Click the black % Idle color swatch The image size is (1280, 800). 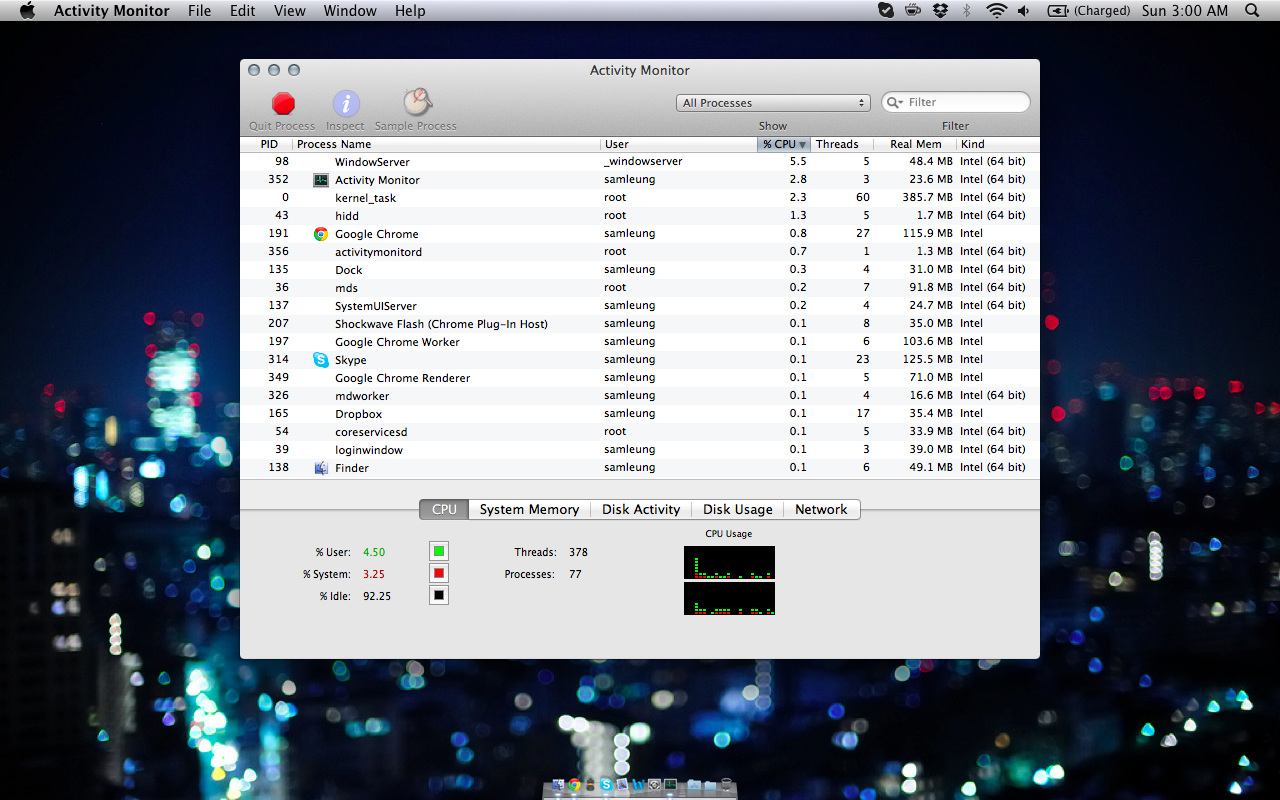(x=439, y=596)
